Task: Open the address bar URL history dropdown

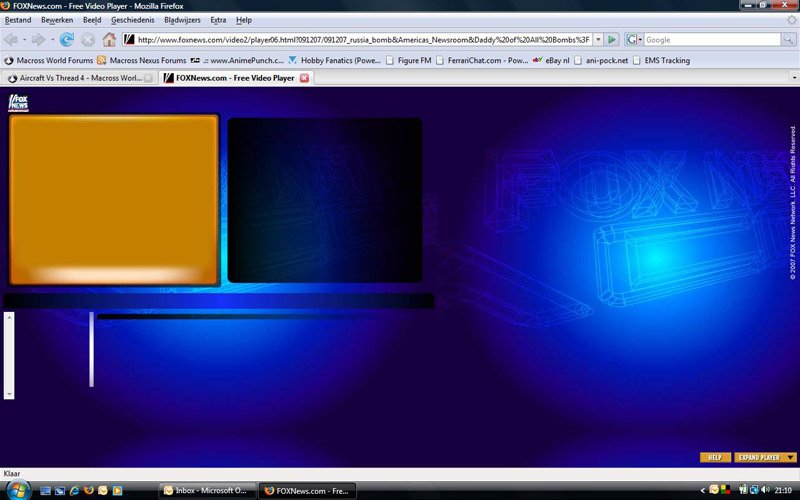Action: (x=598, y=39)
